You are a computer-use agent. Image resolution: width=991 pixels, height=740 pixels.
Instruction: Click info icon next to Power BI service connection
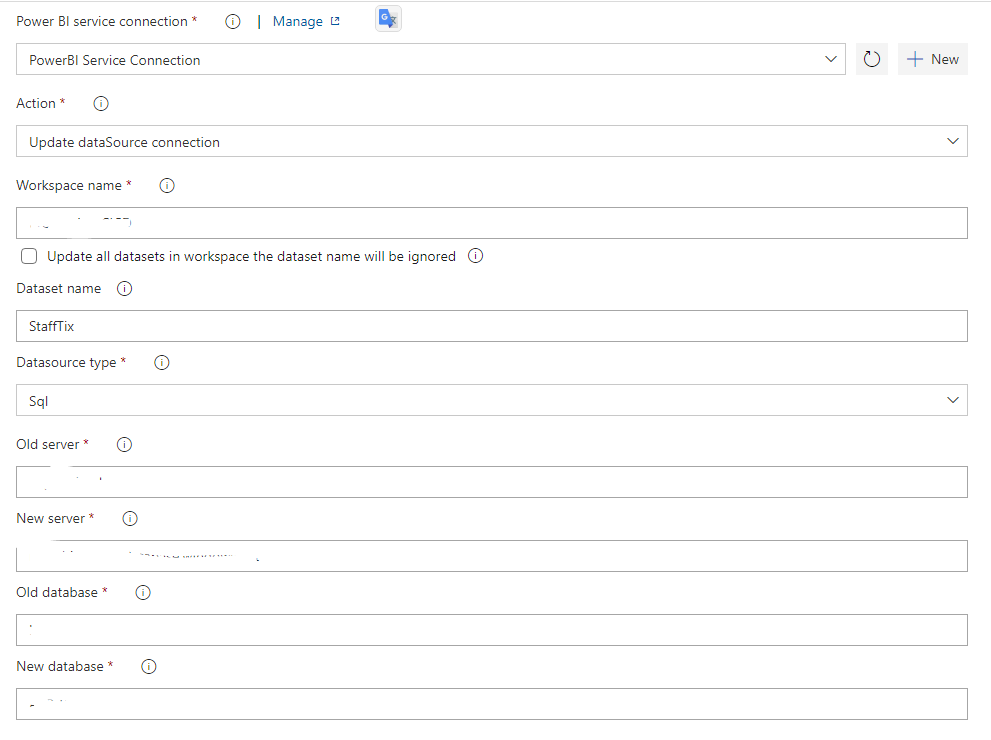[x=233, y=21]
